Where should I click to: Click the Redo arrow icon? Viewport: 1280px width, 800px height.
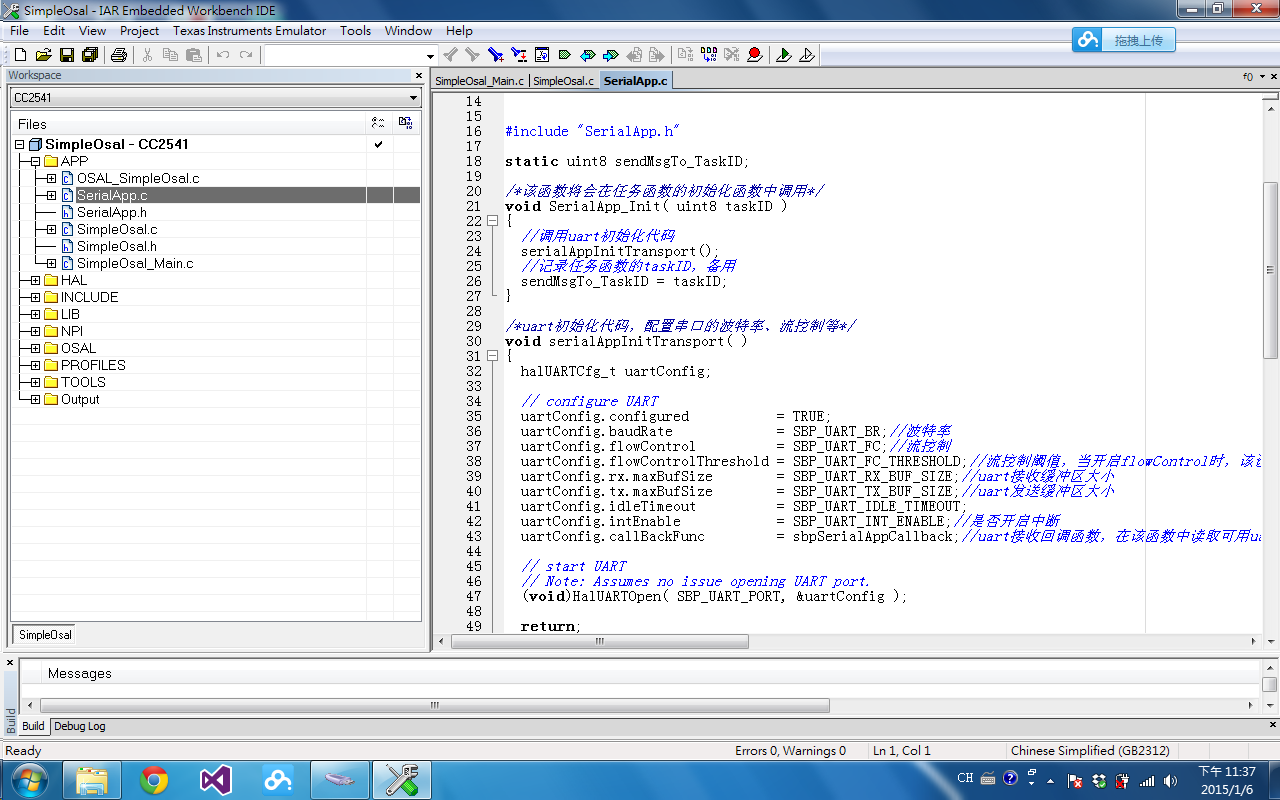[246, 55]
